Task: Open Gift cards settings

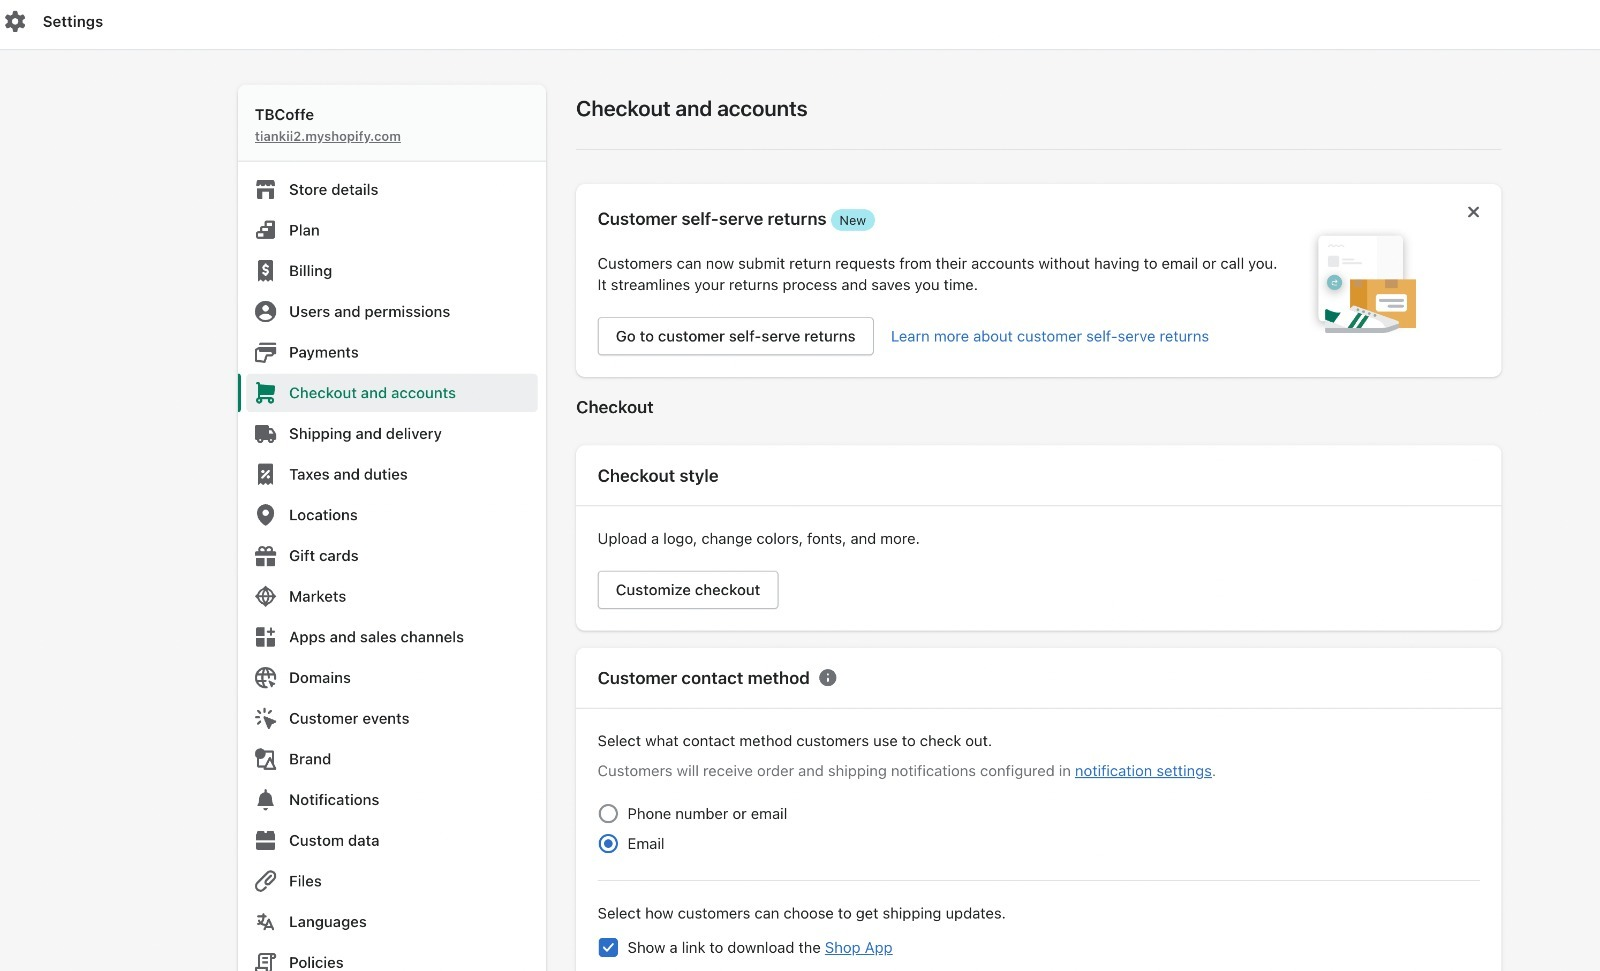Action: click(x=323, y=556)
